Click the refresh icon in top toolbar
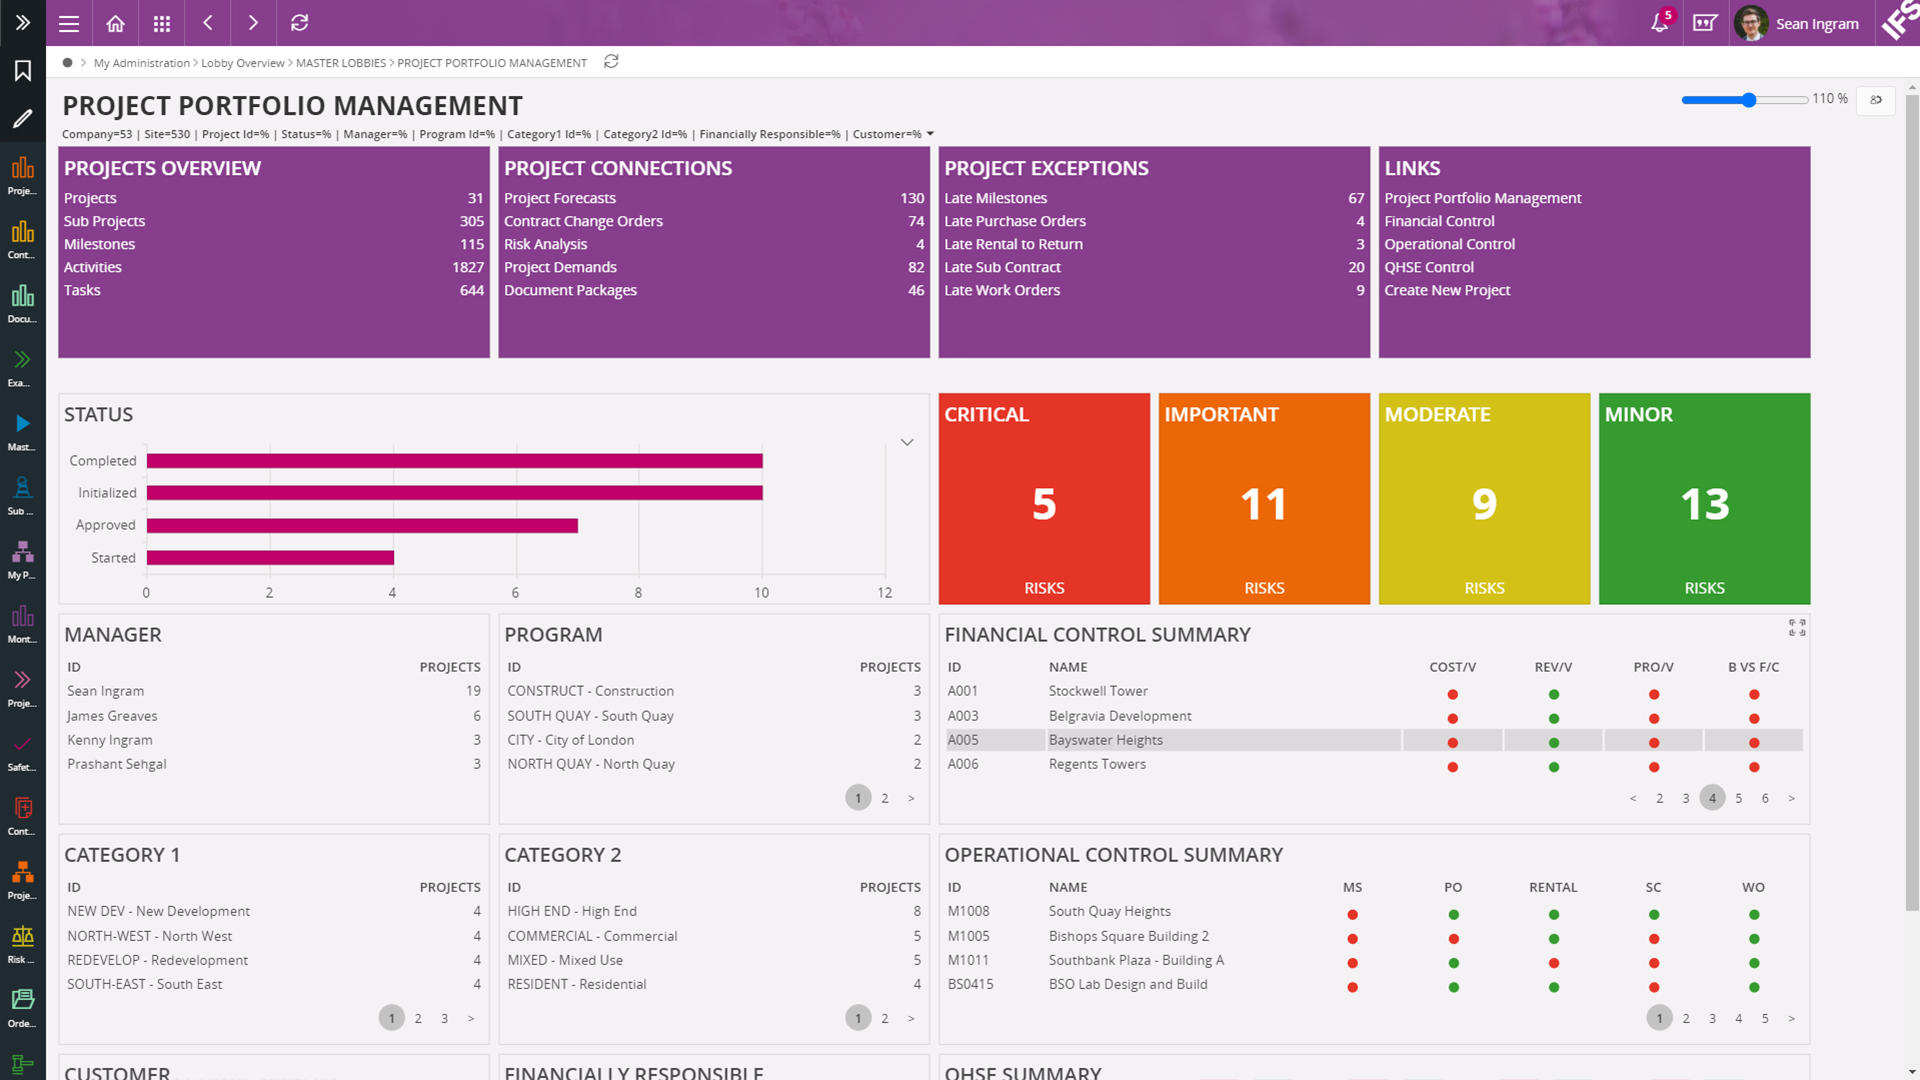1920x1080 pixels. pyautogui.click(x=299, y=23)
